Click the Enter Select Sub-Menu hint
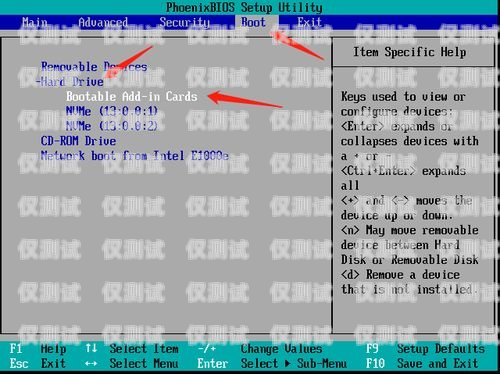Image resolution: width=500 pixels, height=374 pixels. coord(272,363)
